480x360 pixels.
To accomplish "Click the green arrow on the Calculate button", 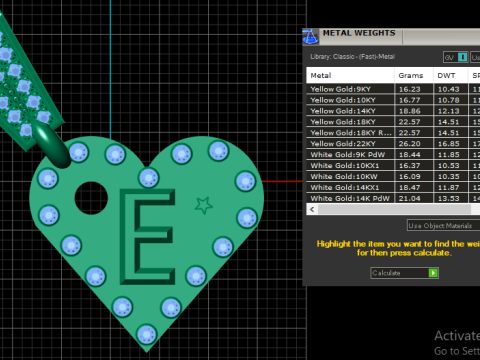I will (x=433, y=273).
